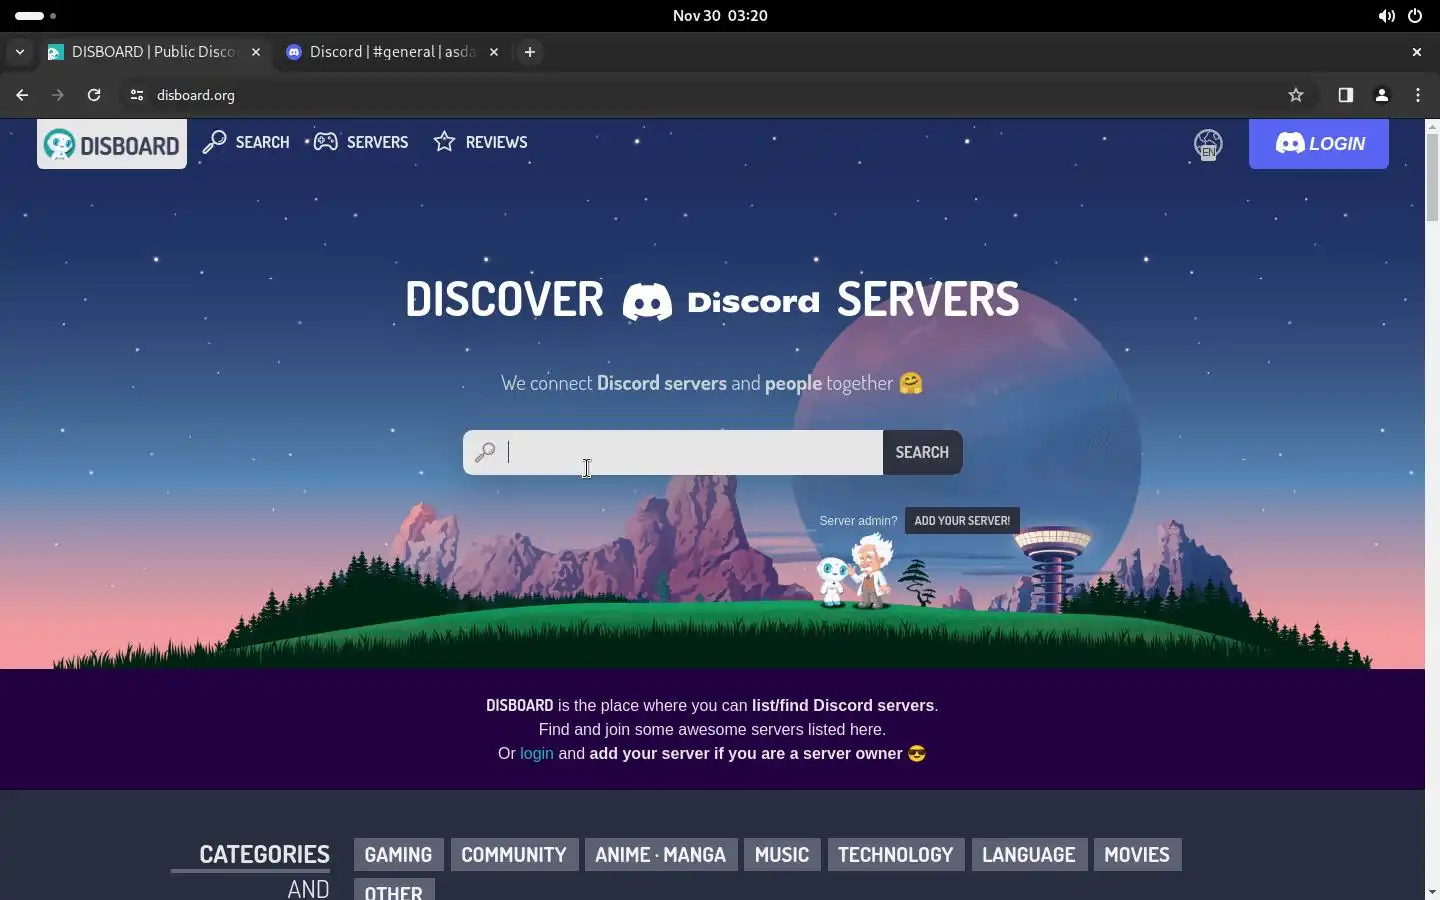Open the system power menu
Image resolution: width=1440 pixels, height=900 pixels.
click(x=1415, y=16)
